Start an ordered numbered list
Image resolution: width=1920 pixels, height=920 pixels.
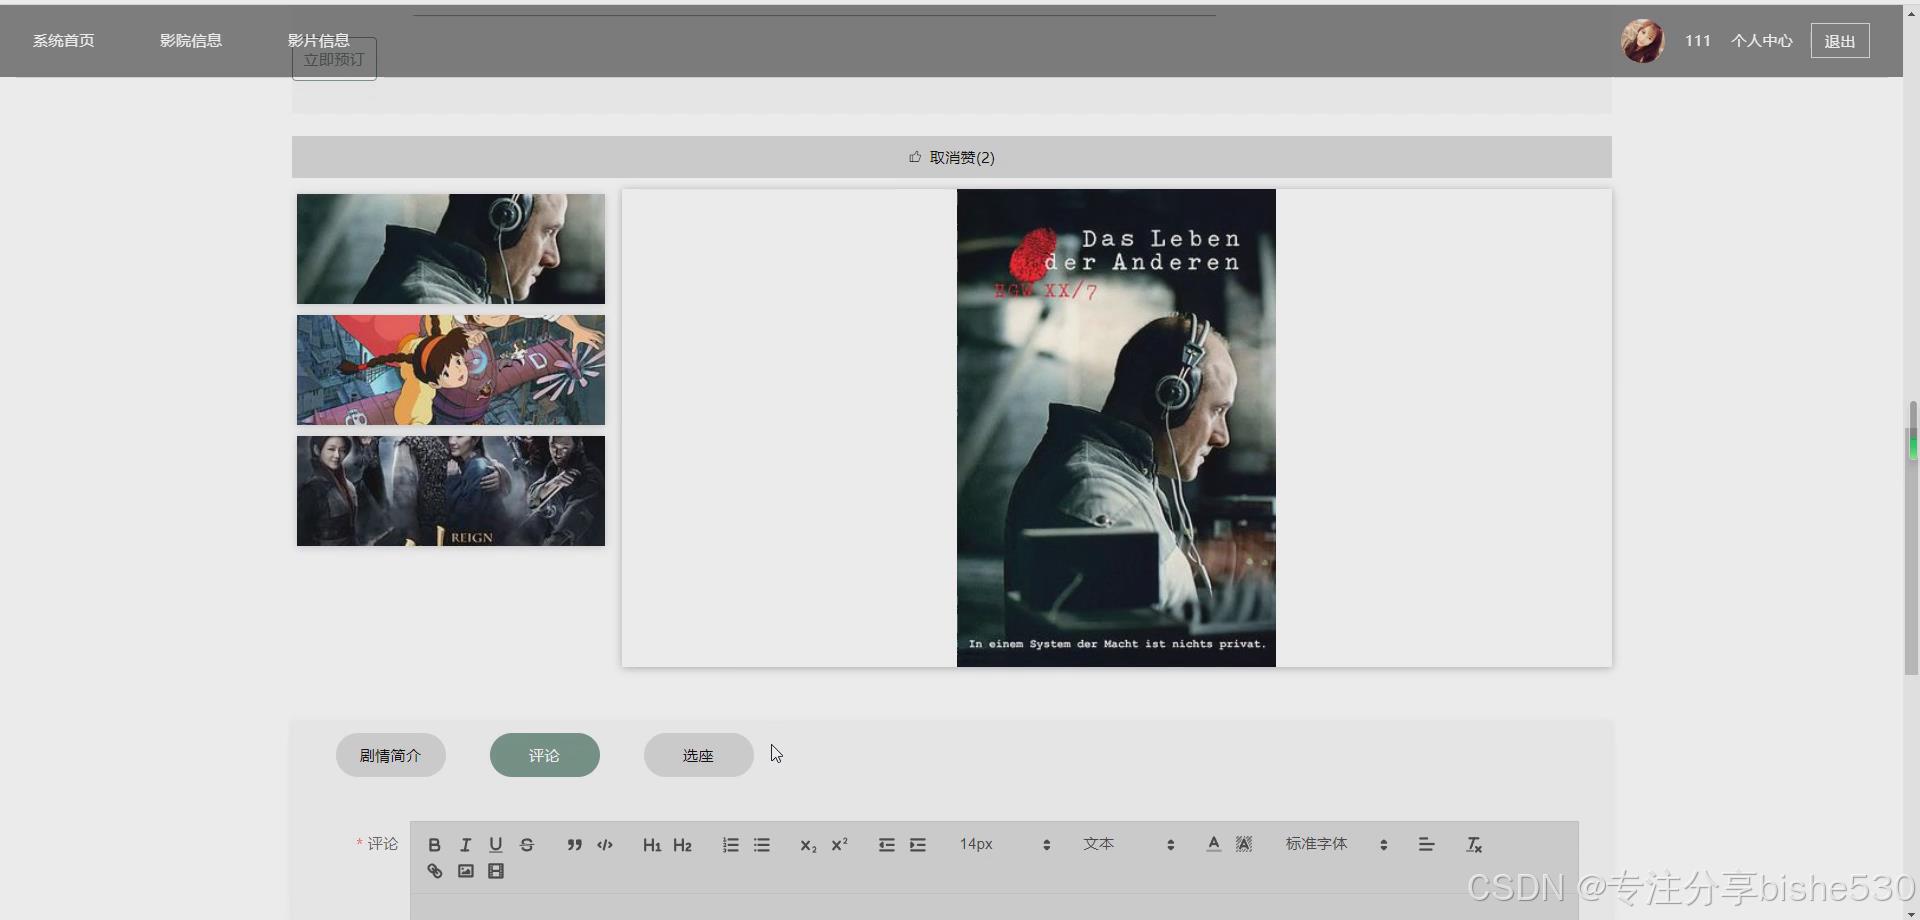pos(731,845)
